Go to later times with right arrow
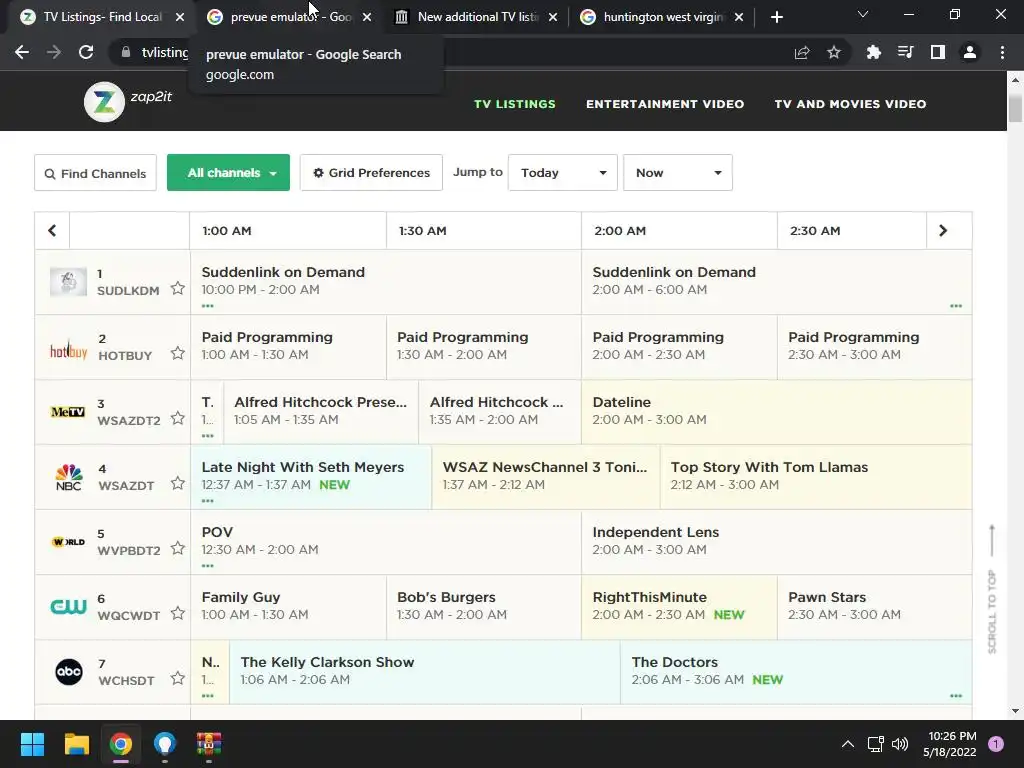The width and height of the screenshot is (1024, 768). (943, 231)
